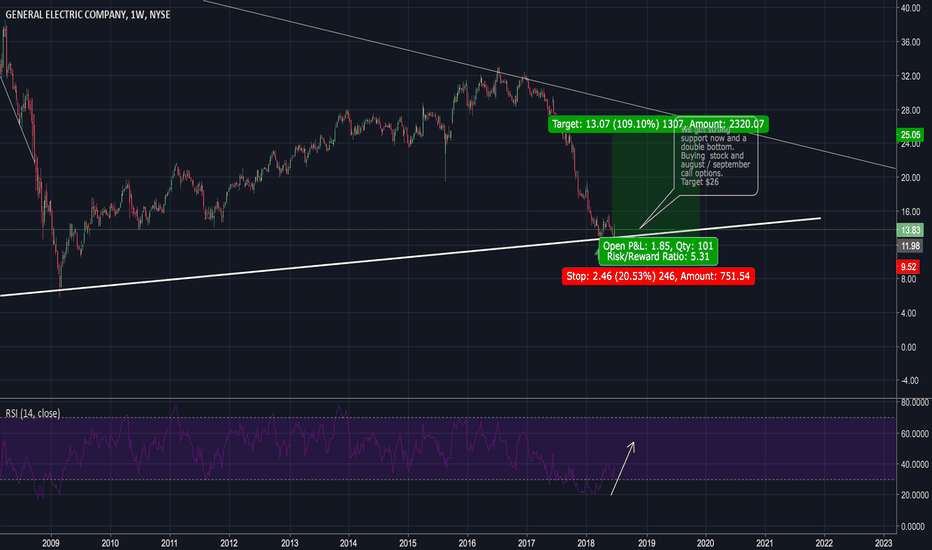Click the 2013 label on time axis

[x=289, y=543]
